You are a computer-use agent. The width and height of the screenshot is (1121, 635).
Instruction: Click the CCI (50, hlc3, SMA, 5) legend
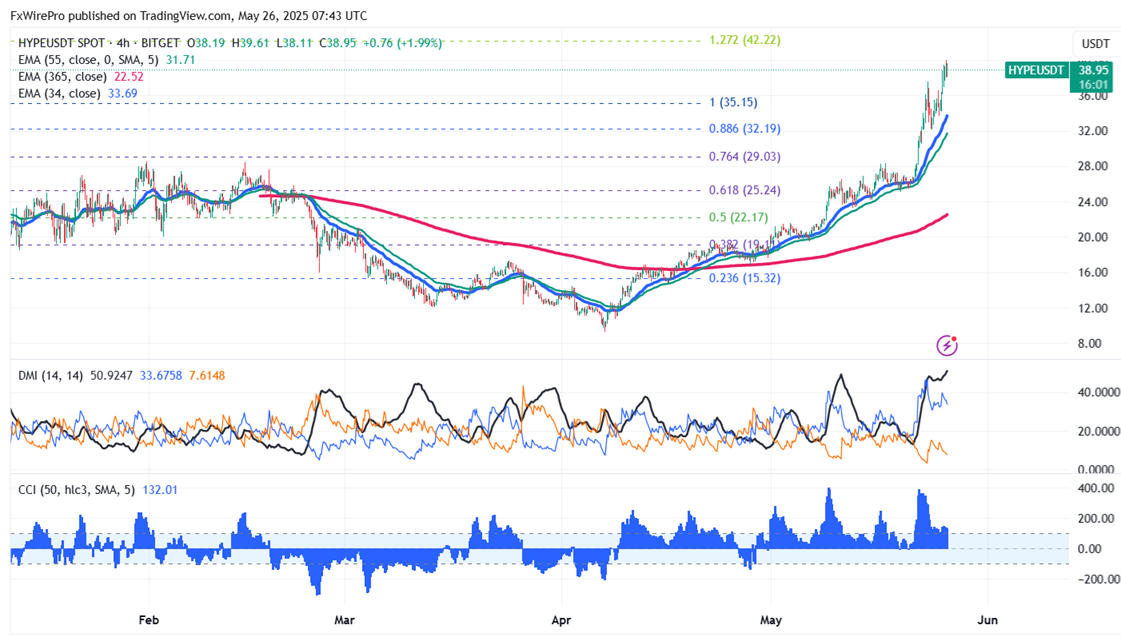click(x=77, y=490)
